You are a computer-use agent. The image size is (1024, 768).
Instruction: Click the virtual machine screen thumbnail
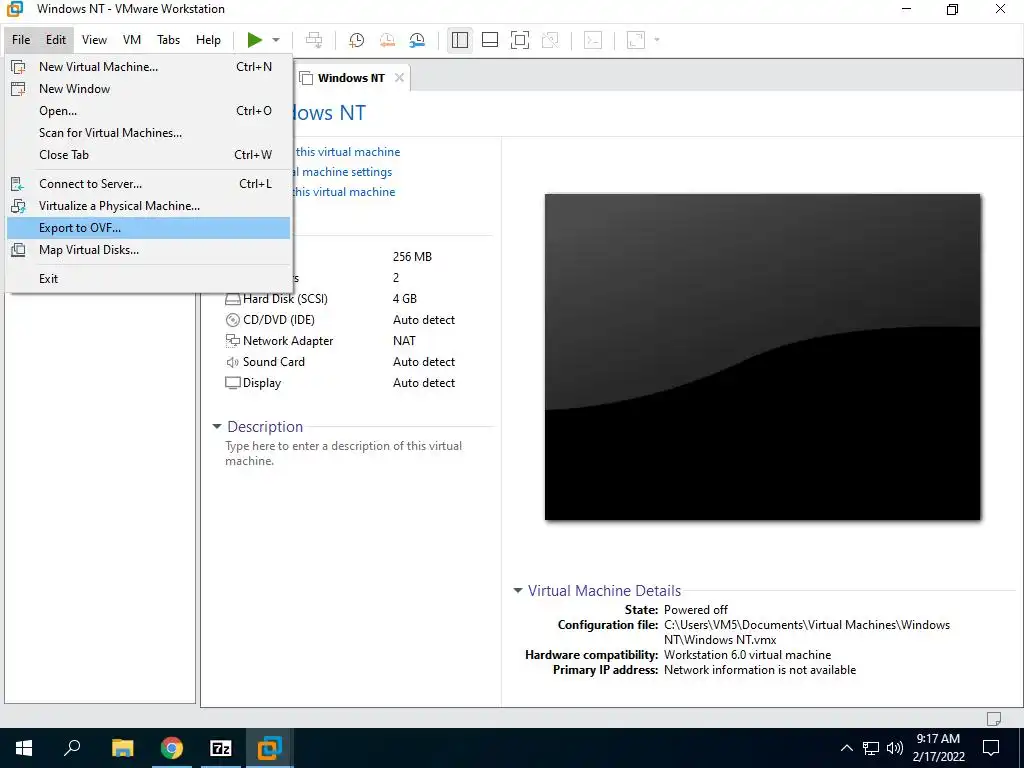tap(762, 357)
